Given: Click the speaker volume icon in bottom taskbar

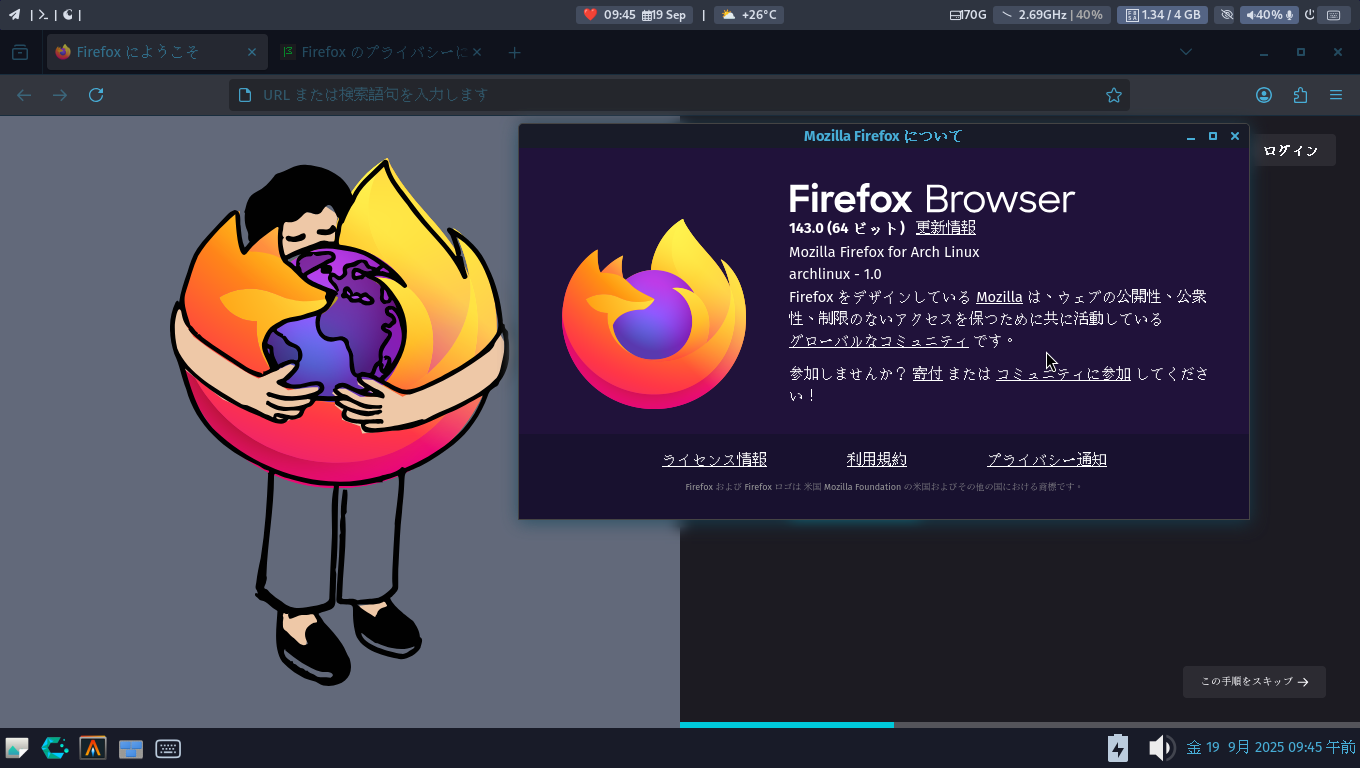Looking at the screenshot, I should (x=1160, y=748).
